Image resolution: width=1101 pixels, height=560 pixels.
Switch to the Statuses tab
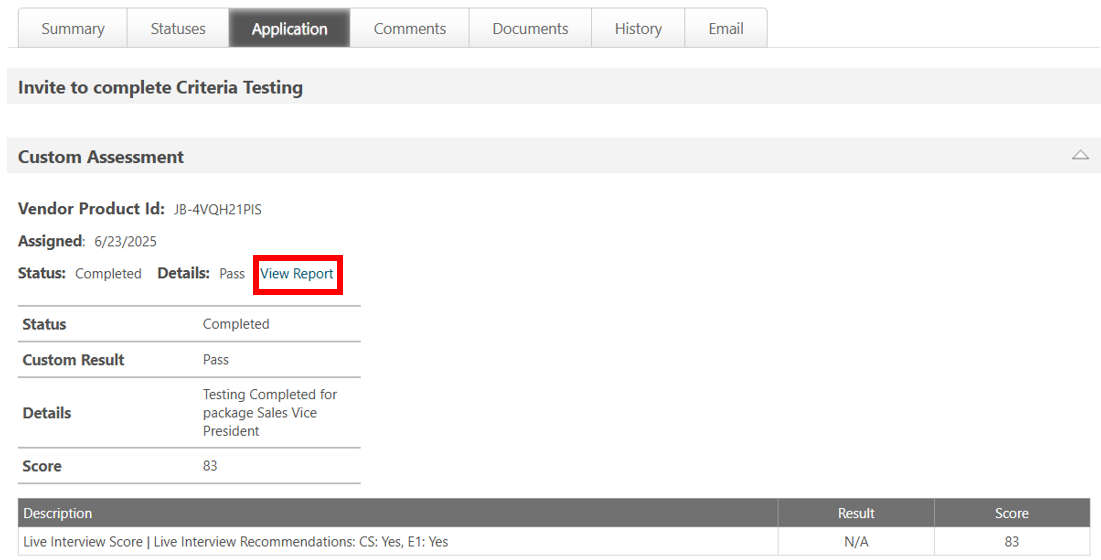click(178, 29)
